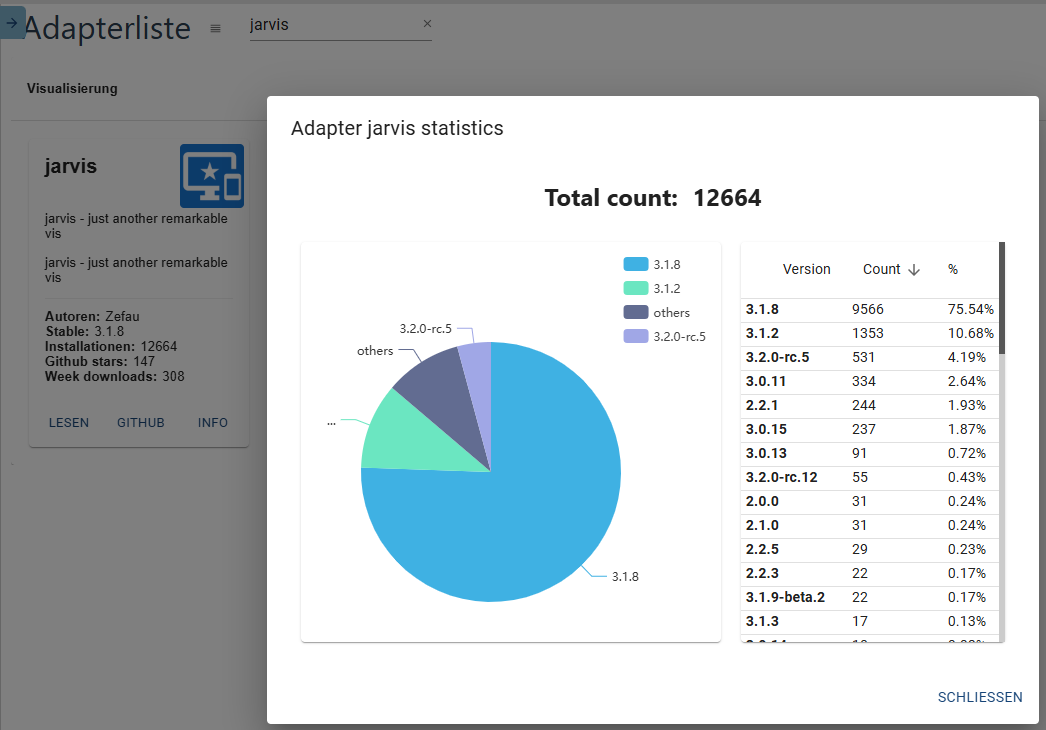This screenshot has height=730, width=1046.
Task: Open the LESEN link on jarvis card
Action: click(x=69, y=423)
